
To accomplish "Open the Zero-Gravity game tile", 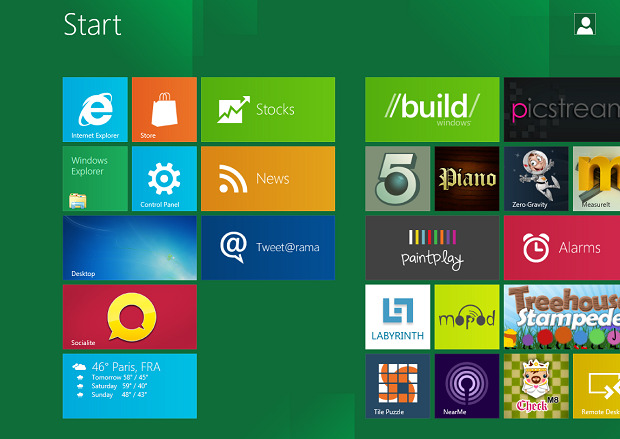I will pos(535,178).
